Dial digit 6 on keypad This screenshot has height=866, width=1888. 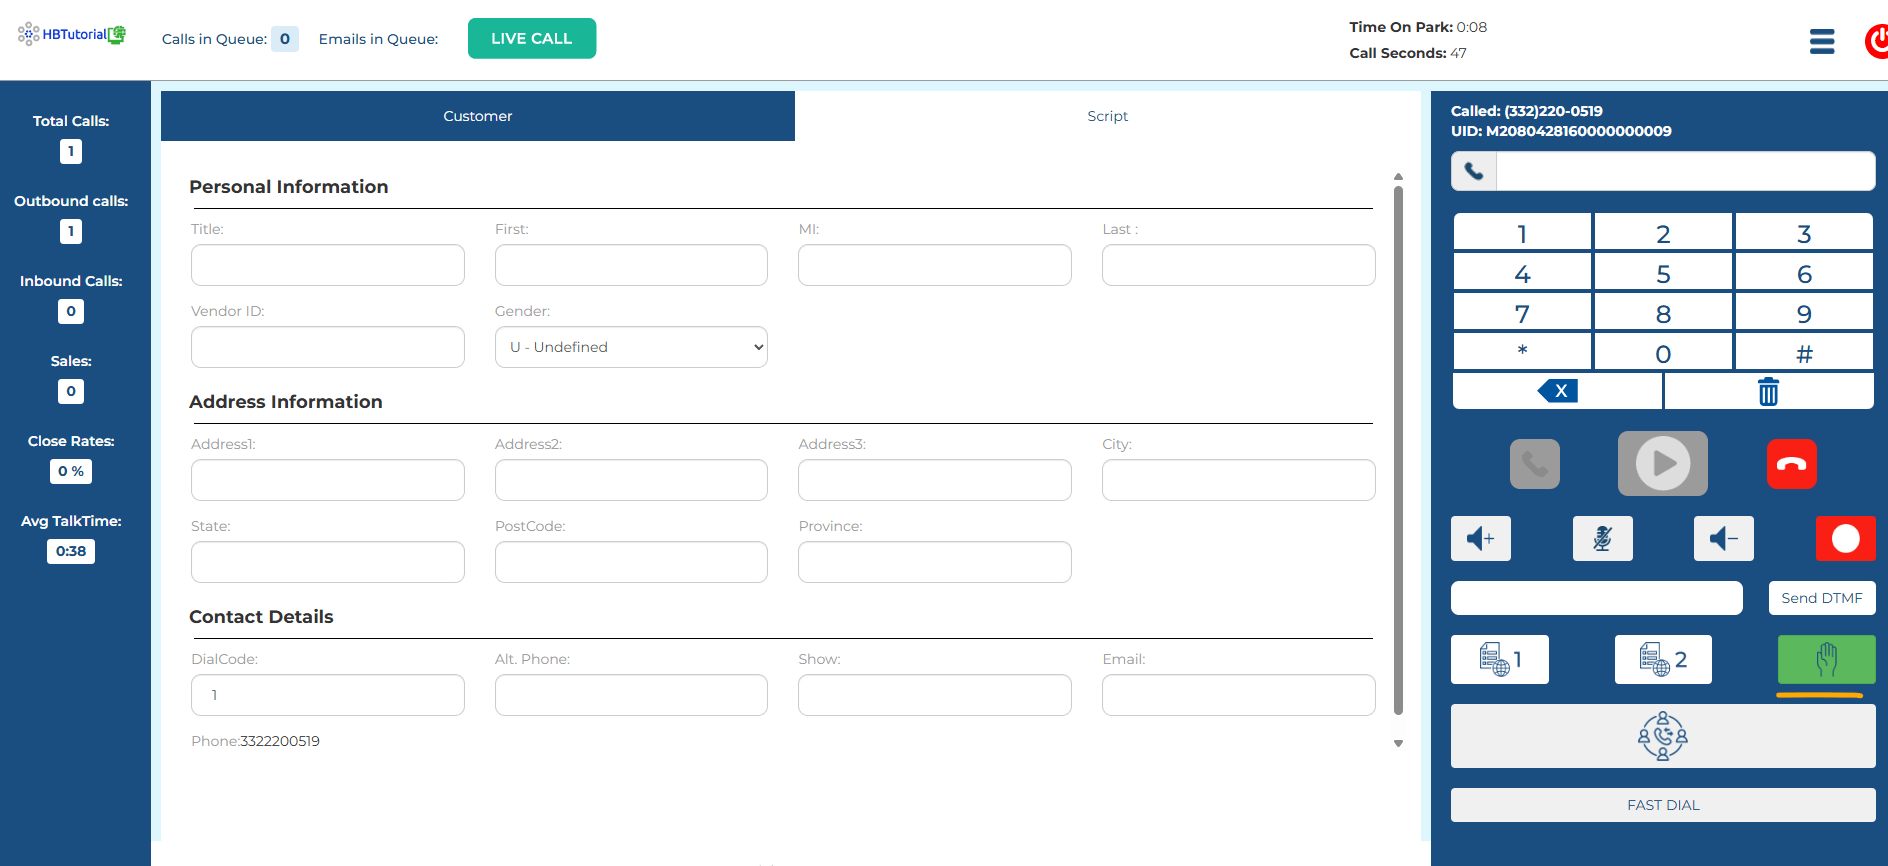1804,272
